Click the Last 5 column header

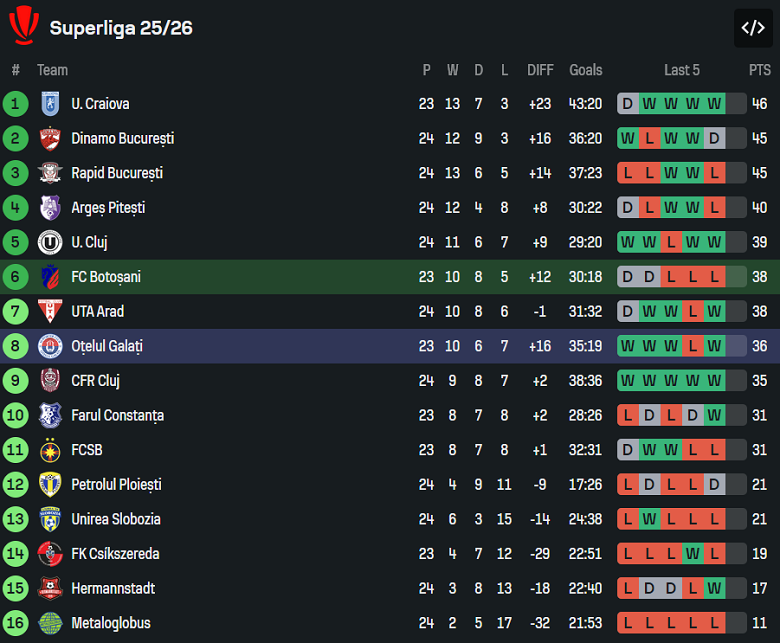(682, 70)
